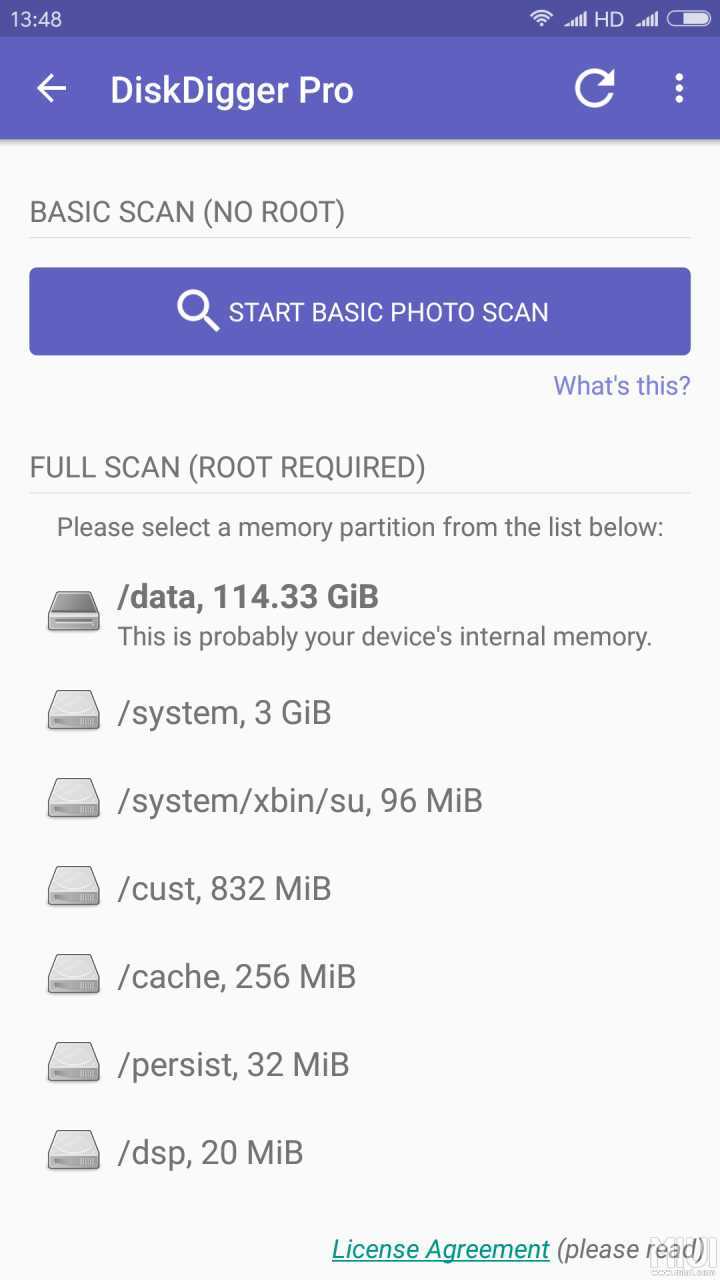The image size is (720, 1280).
Task: Open the "What's this?" link
Action: coord(622,386)
